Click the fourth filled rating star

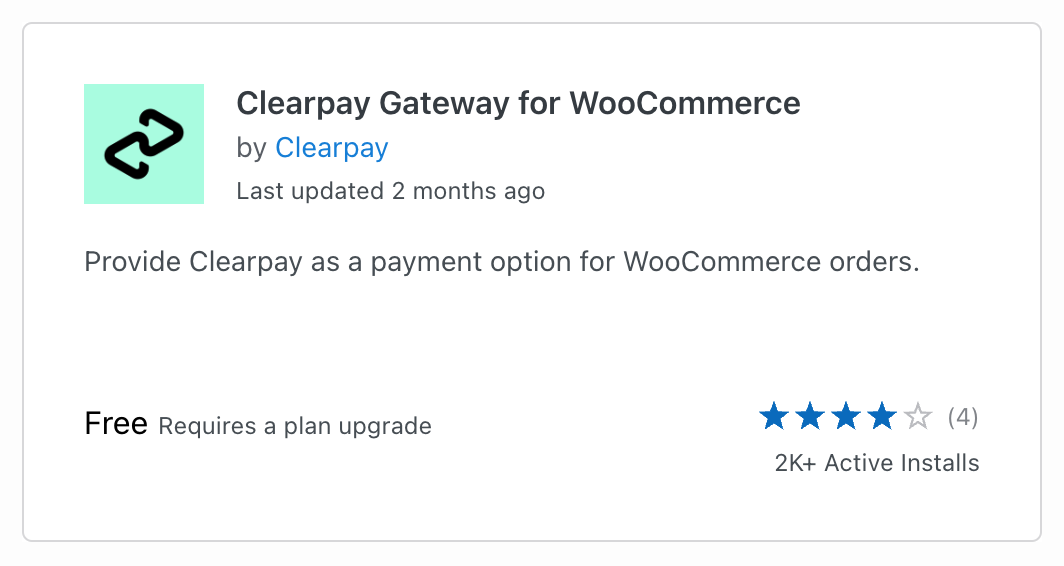coord(882,416)
